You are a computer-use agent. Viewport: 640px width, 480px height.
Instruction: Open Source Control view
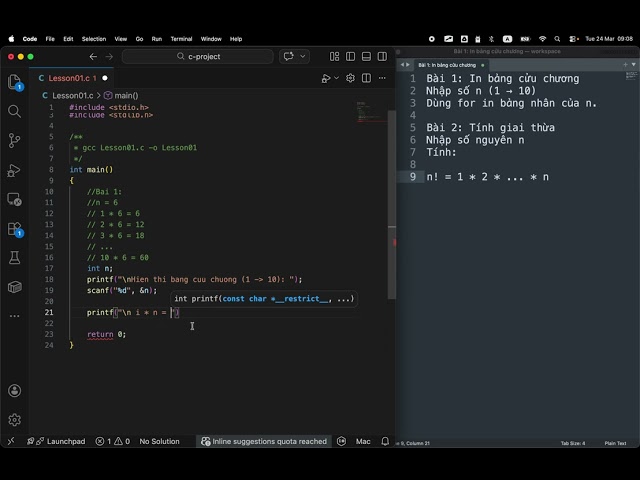click(x=15, y=141)
